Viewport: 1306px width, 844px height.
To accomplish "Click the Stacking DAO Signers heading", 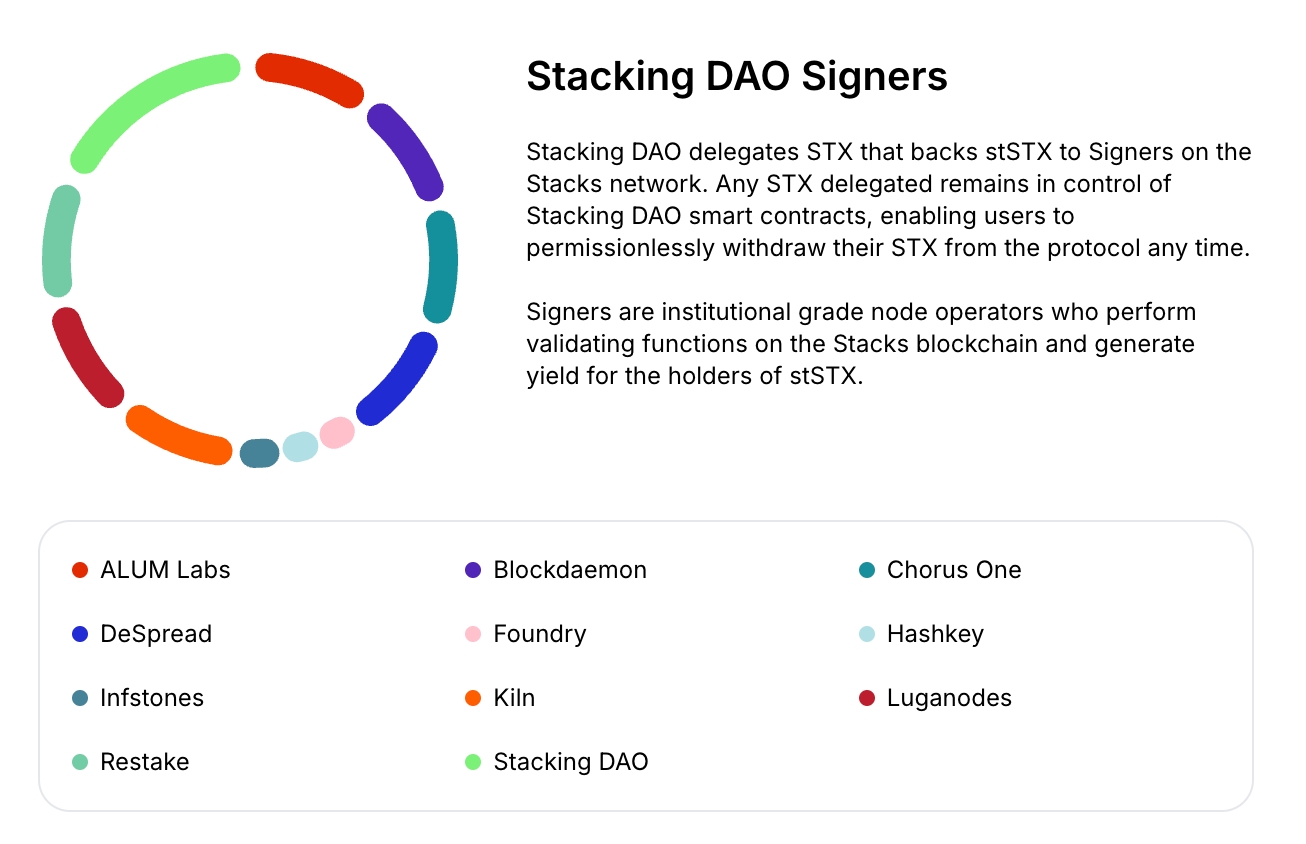I will point(737,76).
